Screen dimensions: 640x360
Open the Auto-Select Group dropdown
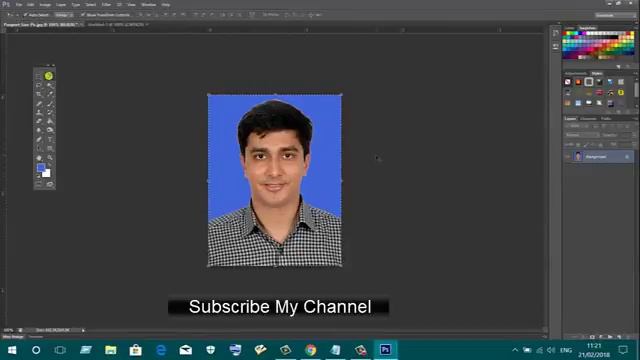[x=64, y=15]
